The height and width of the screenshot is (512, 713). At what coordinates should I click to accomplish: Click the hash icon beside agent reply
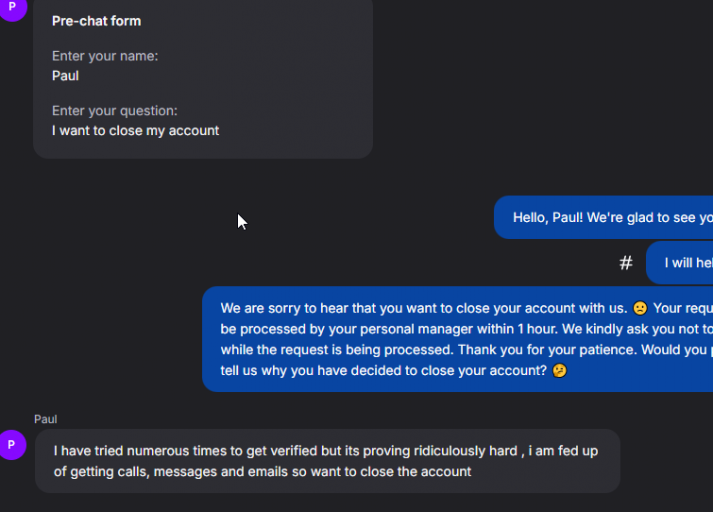(626, 263)
